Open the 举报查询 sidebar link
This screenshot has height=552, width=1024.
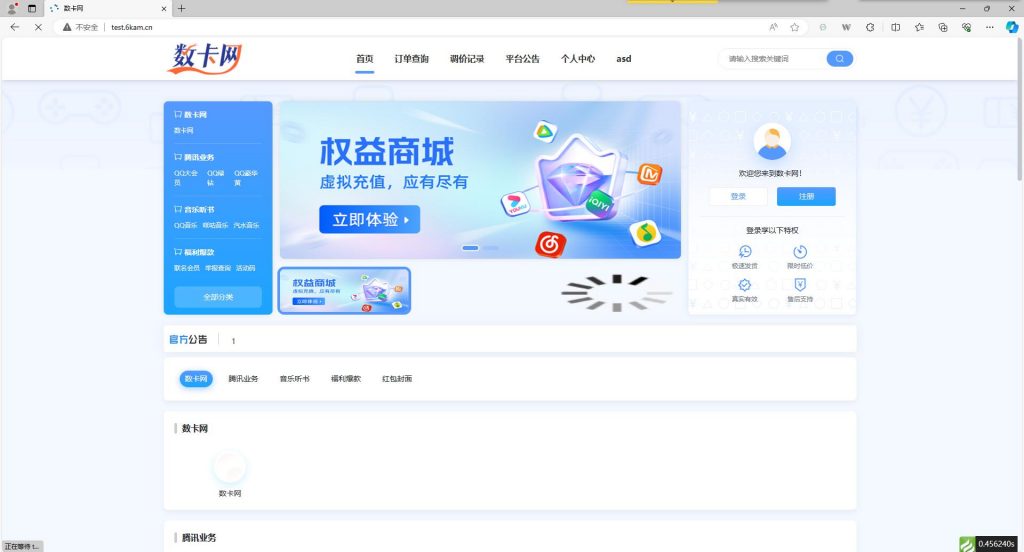pos(217,268)
